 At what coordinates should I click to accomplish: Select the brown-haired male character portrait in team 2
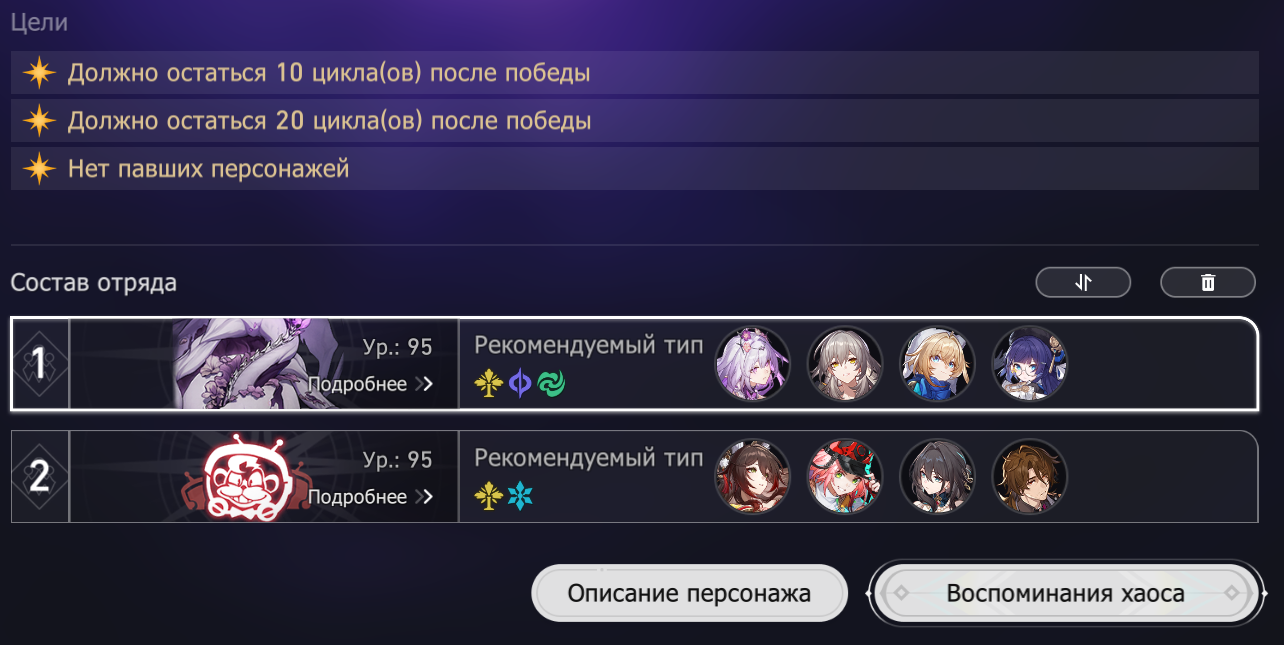1029,477
